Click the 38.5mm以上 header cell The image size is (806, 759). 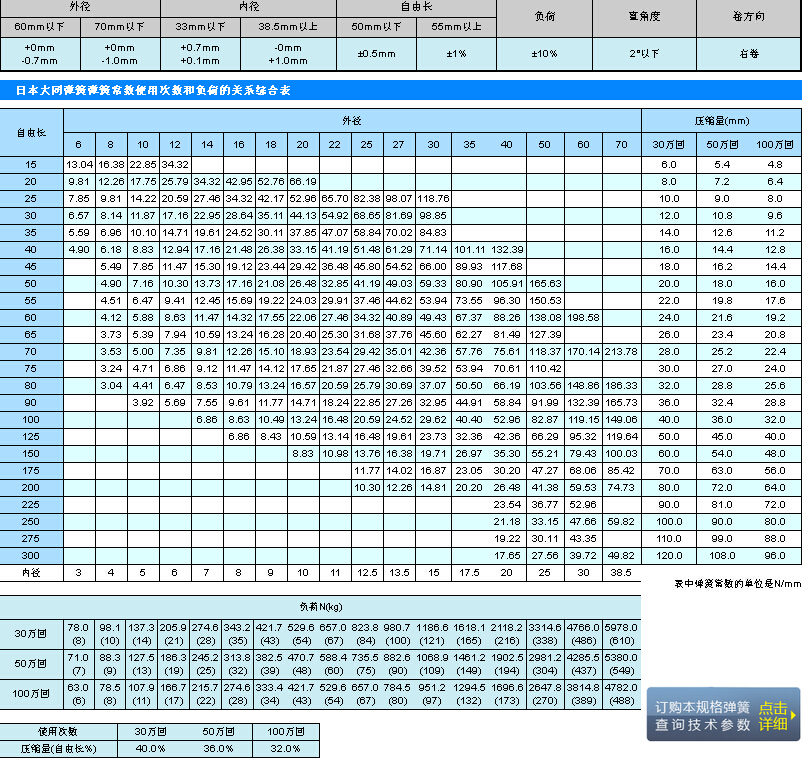pos(288,27)
